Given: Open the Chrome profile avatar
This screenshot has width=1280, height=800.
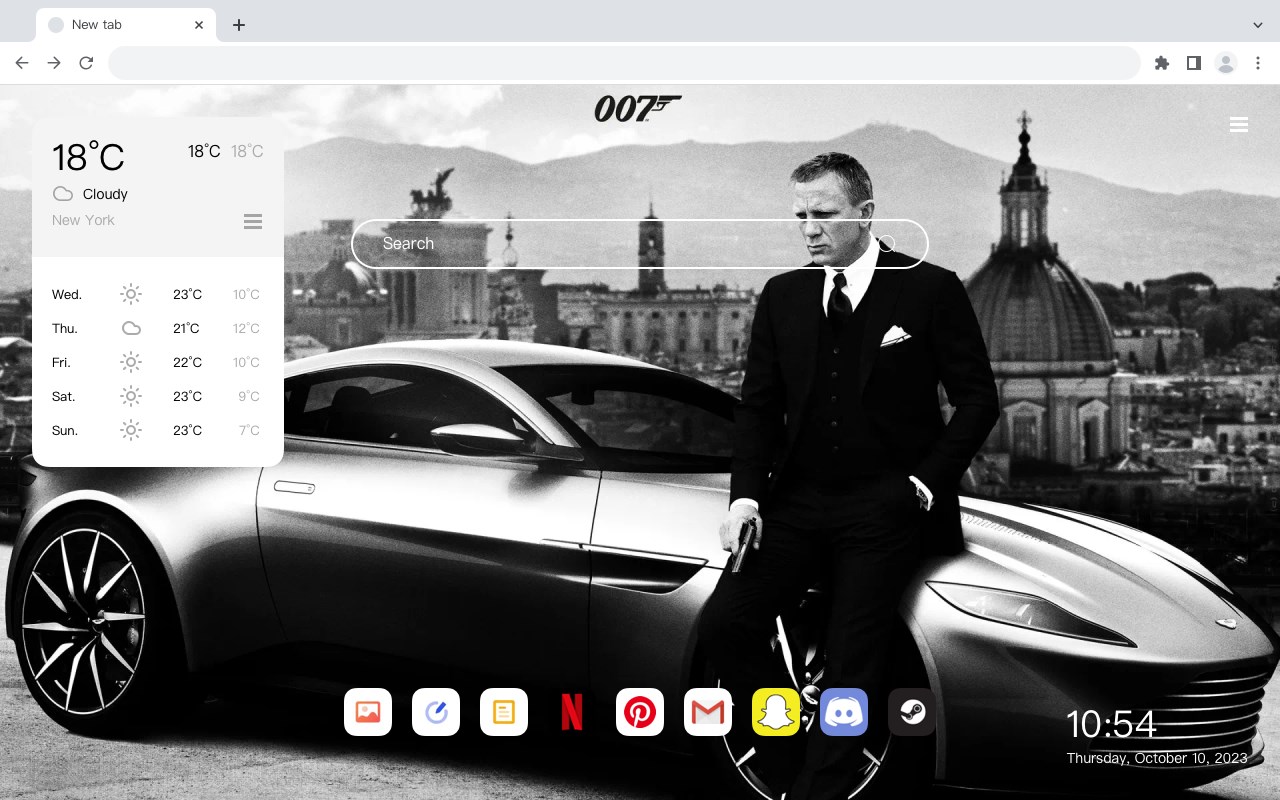Looking at the screenshot, I should tap(1226, 63).
